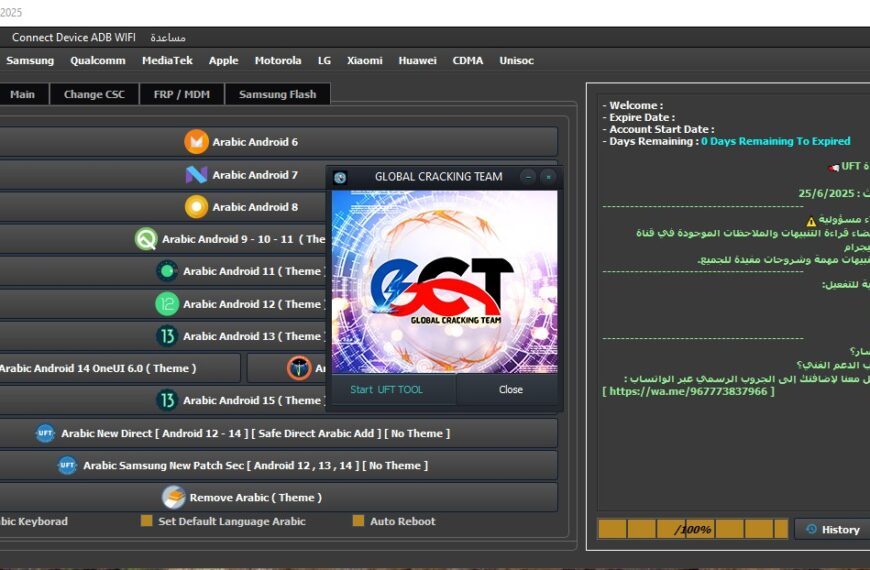Click Arabic Samsung New Patch Sec button
The height and width of the screenshot is (570, 870).
click(x=279, y=465)
